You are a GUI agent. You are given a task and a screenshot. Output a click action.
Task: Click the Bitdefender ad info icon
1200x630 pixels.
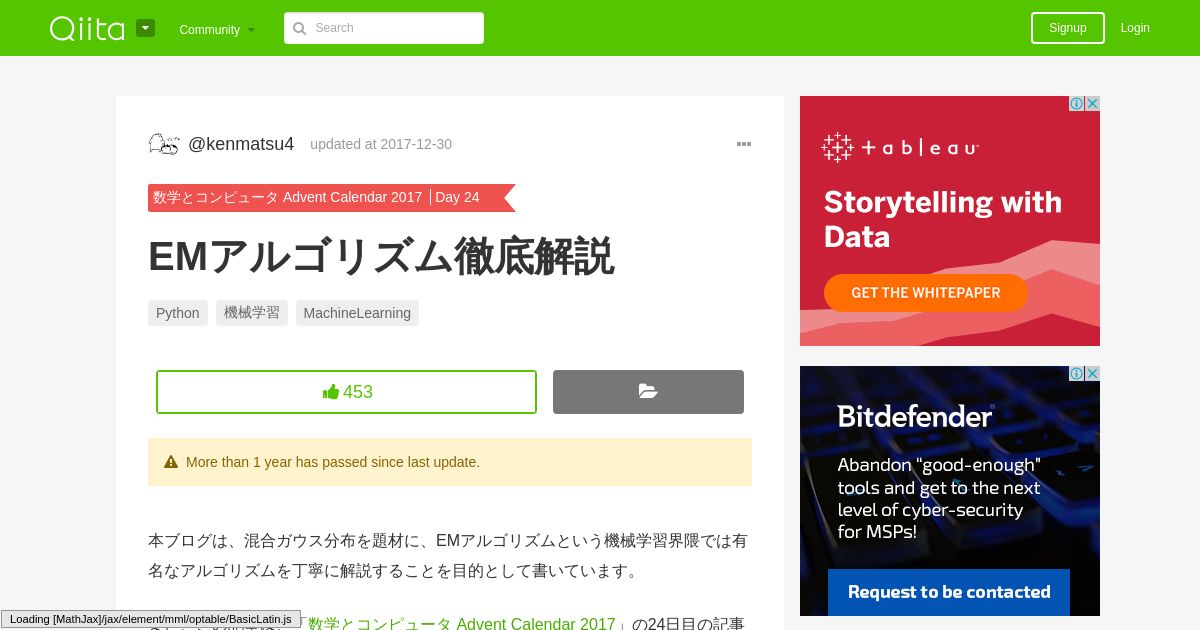pos(1077,373)
